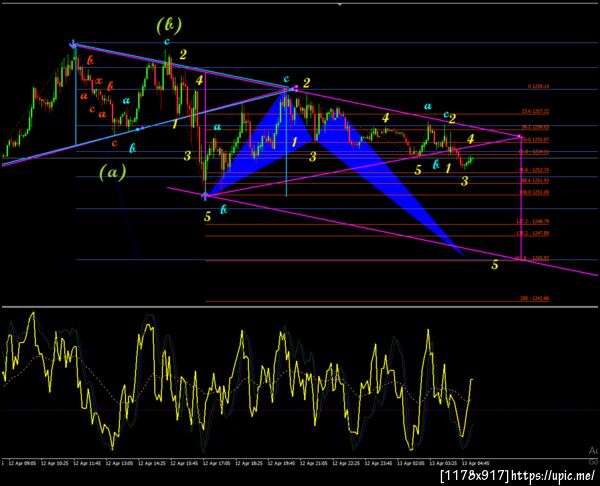Image resolution: width=600 pixels, height=486 pixels.
Task: Click the 12 Apr 13:05 time label
Action: (122, 463)
